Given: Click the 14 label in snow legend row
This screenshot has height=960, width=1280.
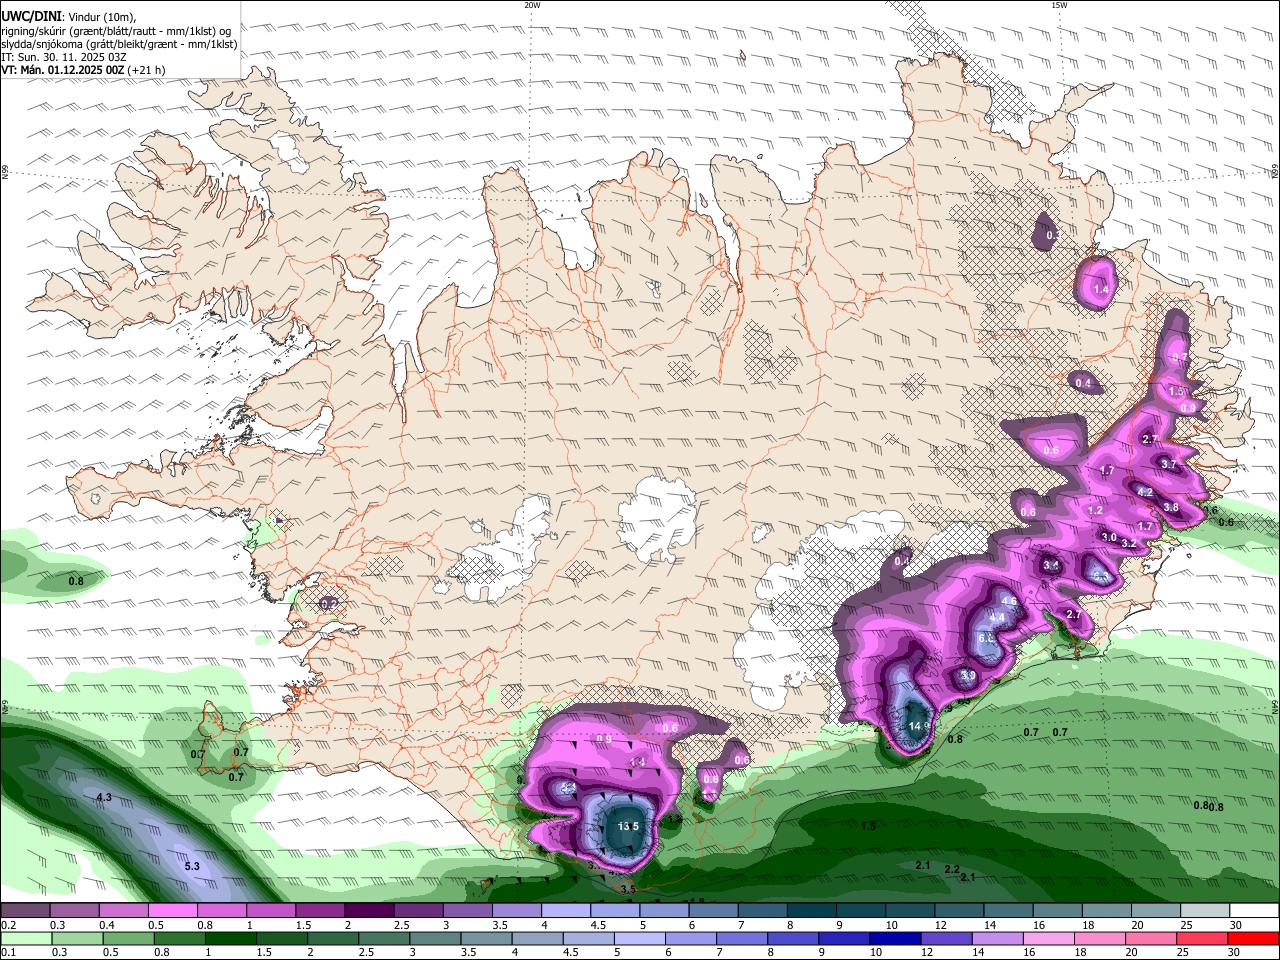Looking at the screenshot, I should pyautogui.click(x=988, y=925).
